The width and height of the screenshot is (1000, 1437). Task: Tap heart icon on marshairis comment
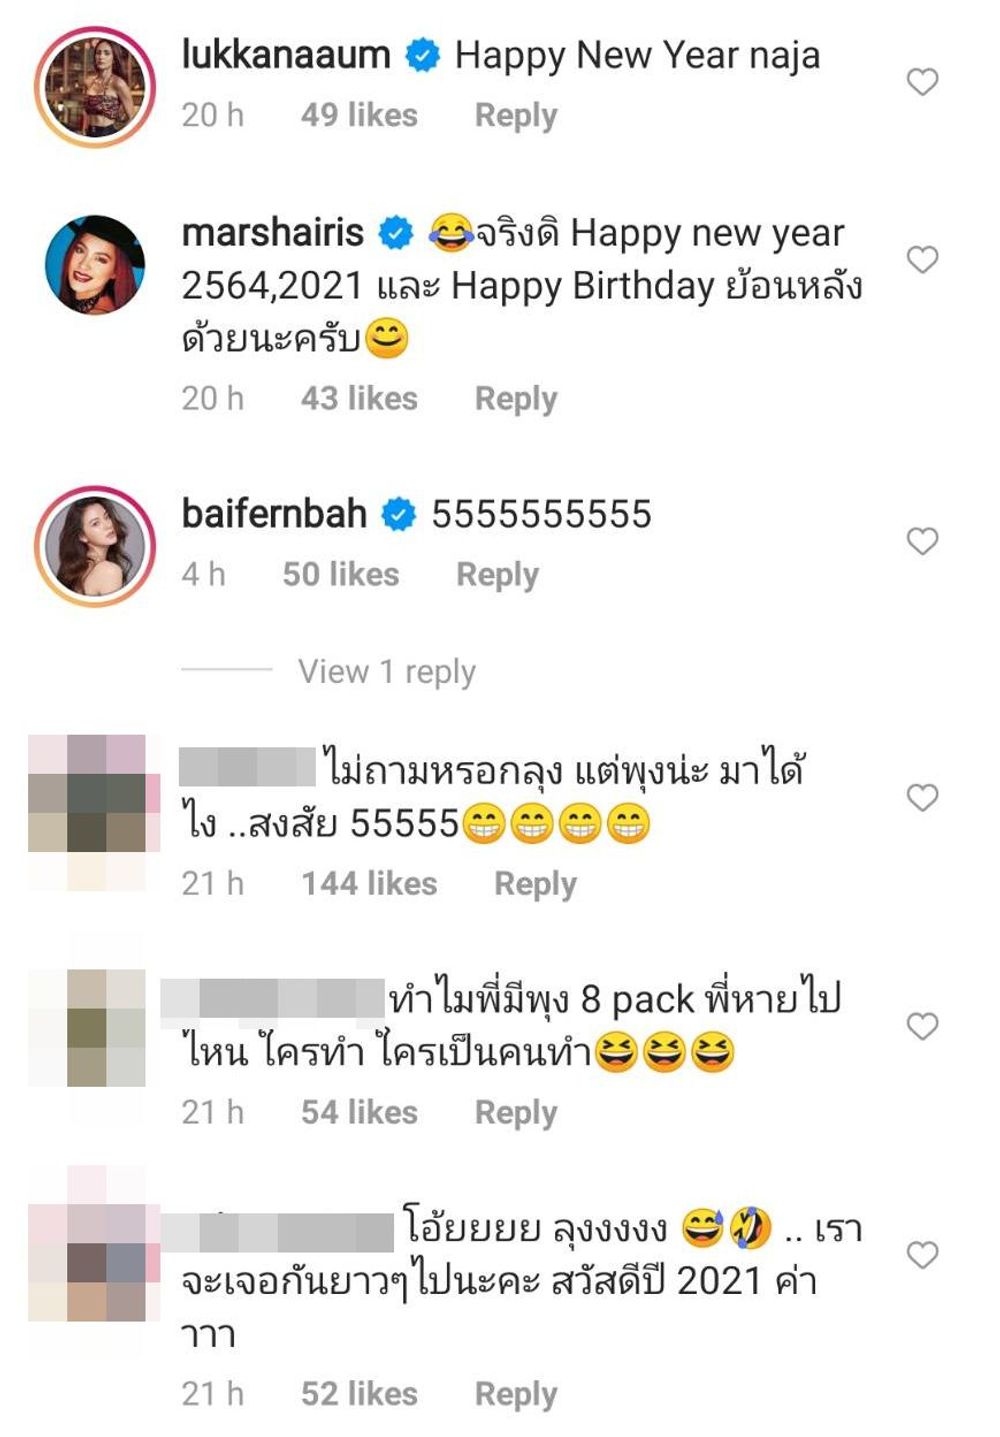click(922, 260)
